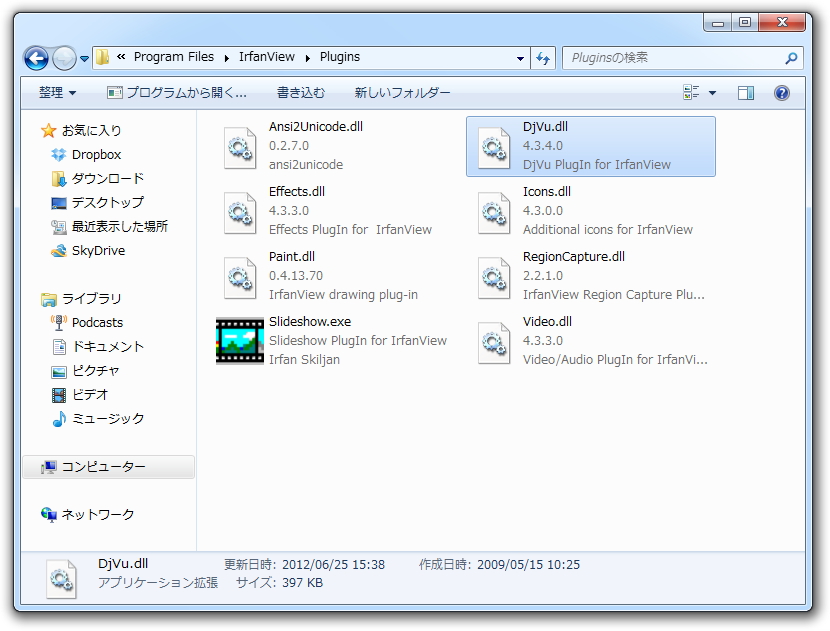
Task: Click the back navigation button
Action: pyautogui.click(x=35, y=58)
